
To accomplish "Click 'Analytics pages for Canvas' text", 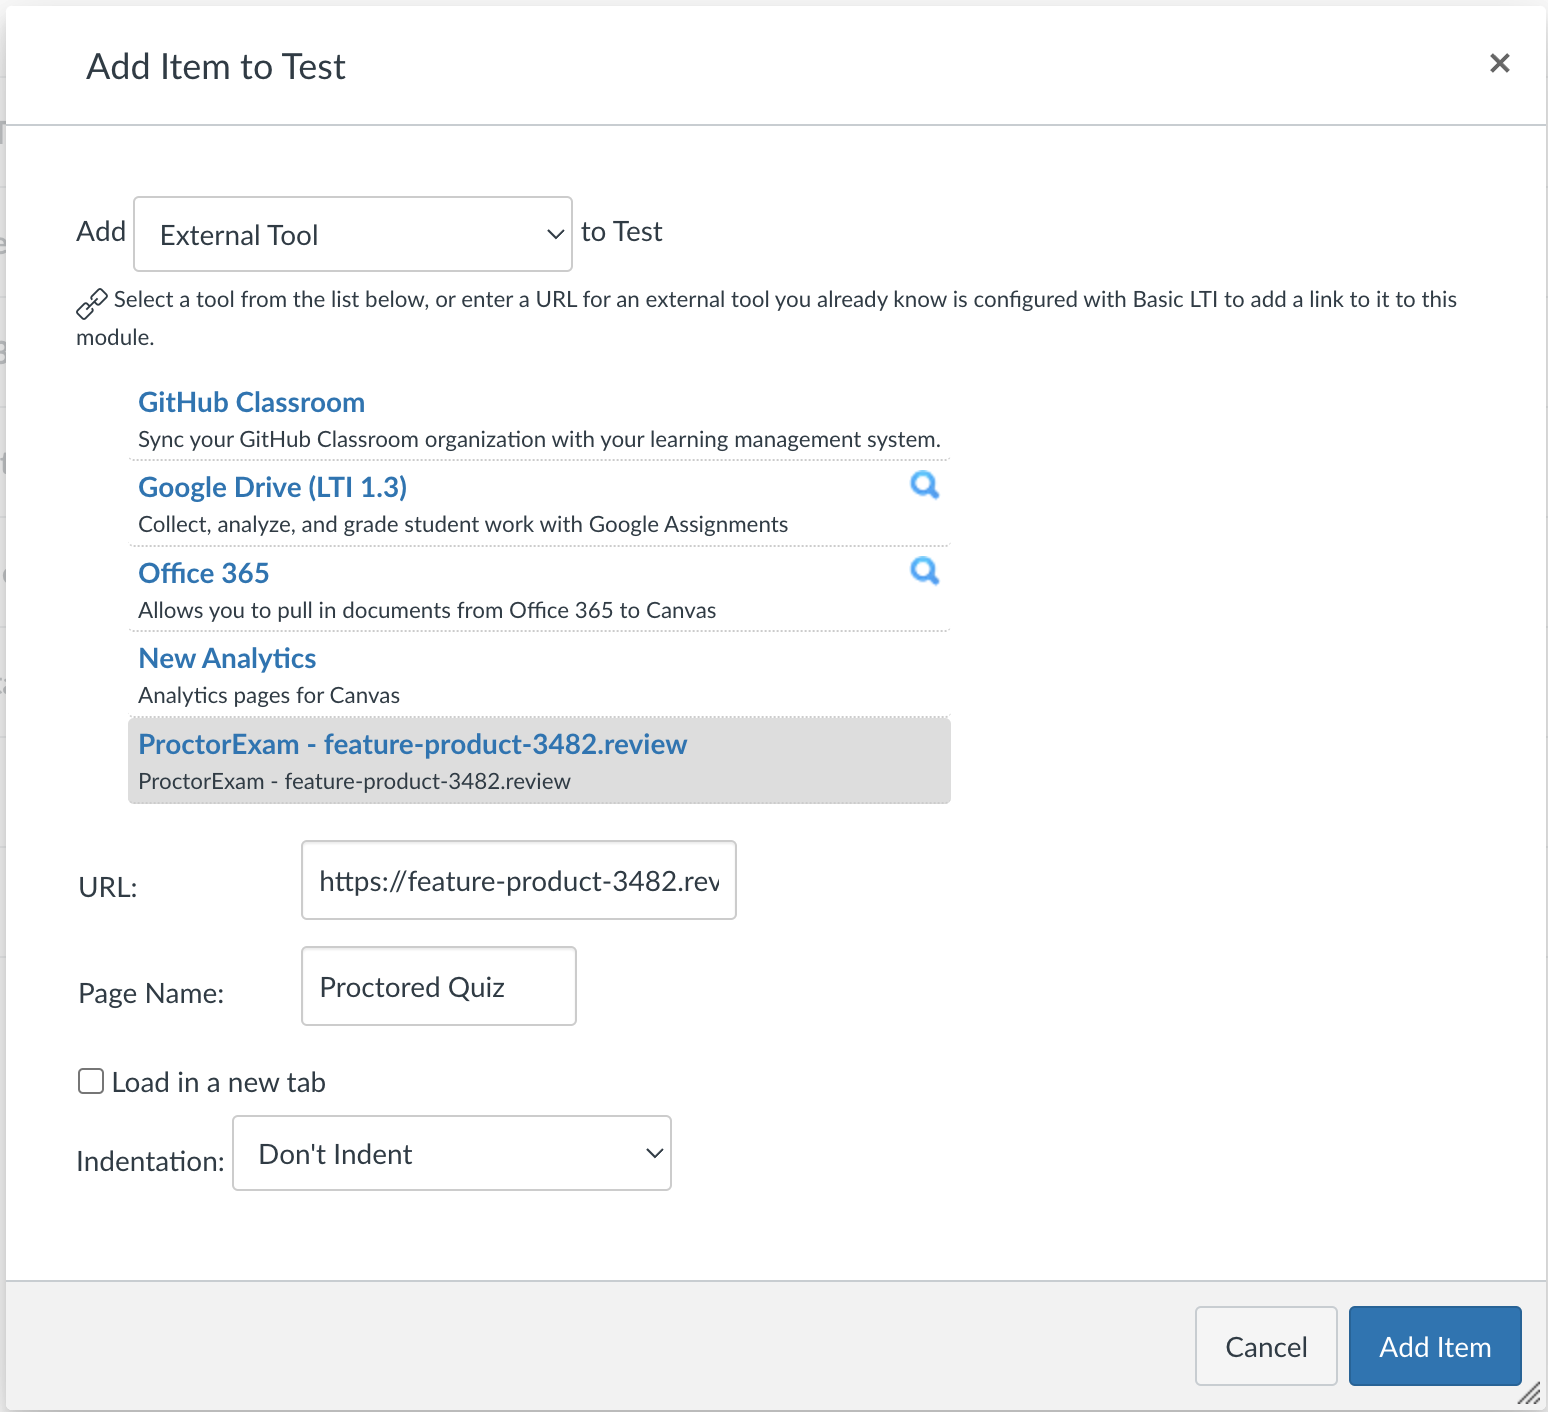I will click(269, 695).
